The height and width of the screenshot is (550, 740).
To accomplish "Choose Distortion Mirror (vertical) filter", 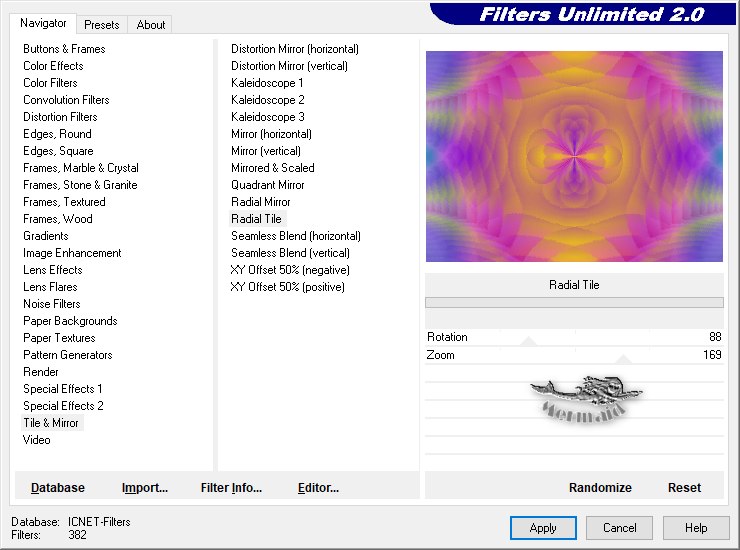I will tap(289, 66).
